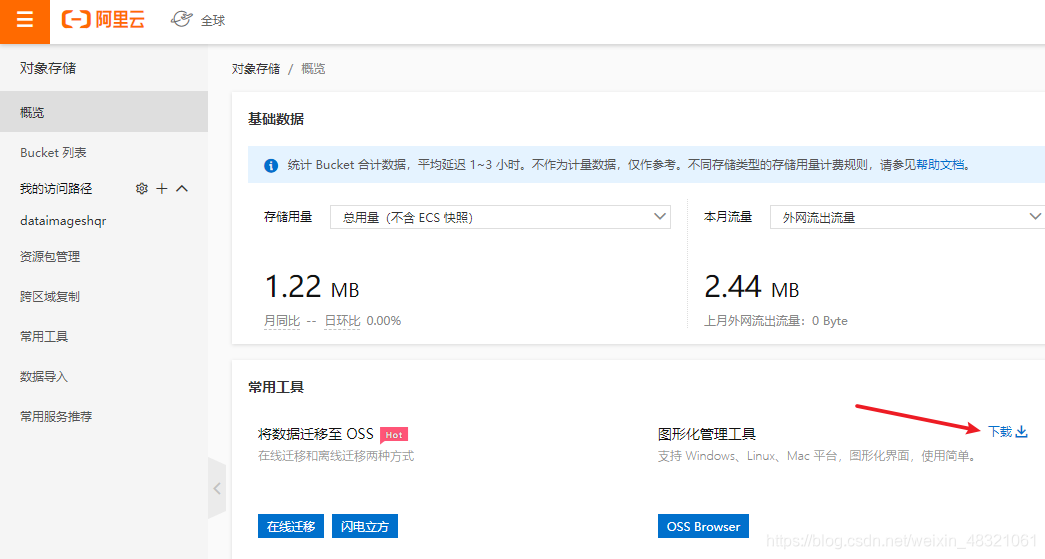The width and height of the screenshot is (1045, 559).
Task: Click the 下载 link for 图形化管理工具
Action: pyautogui.click(x=1000, y=432)
